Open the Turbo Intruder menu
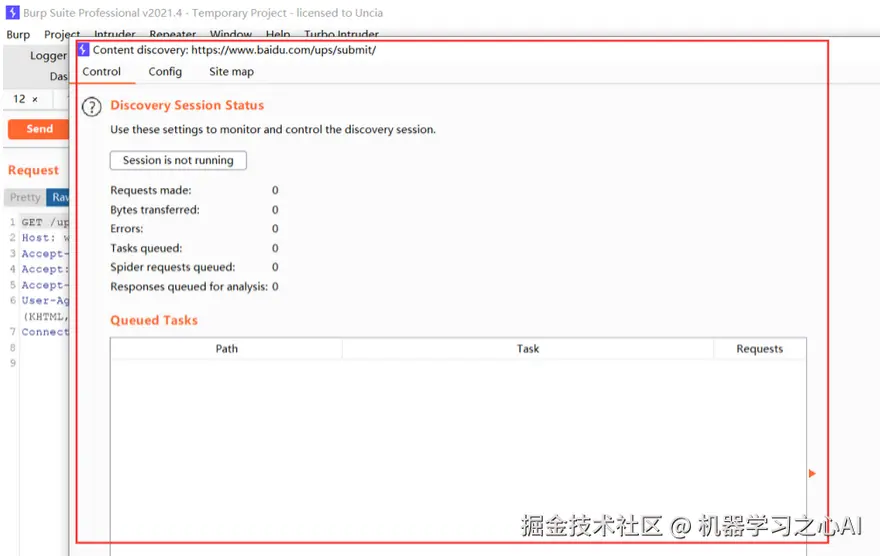Viewport: 880px width, 556px height. pos(341,34)
